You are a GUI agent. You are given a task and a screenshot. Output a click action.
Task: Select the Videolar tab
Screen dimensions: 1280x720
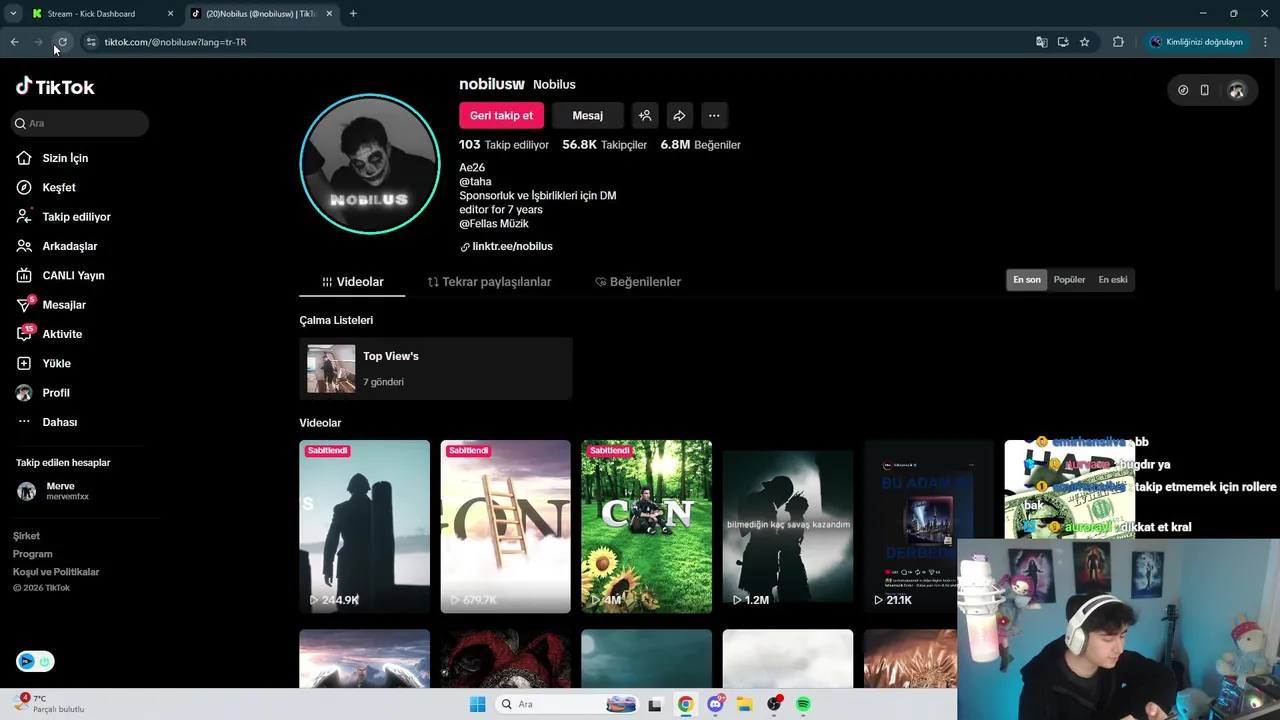[352, 282]
